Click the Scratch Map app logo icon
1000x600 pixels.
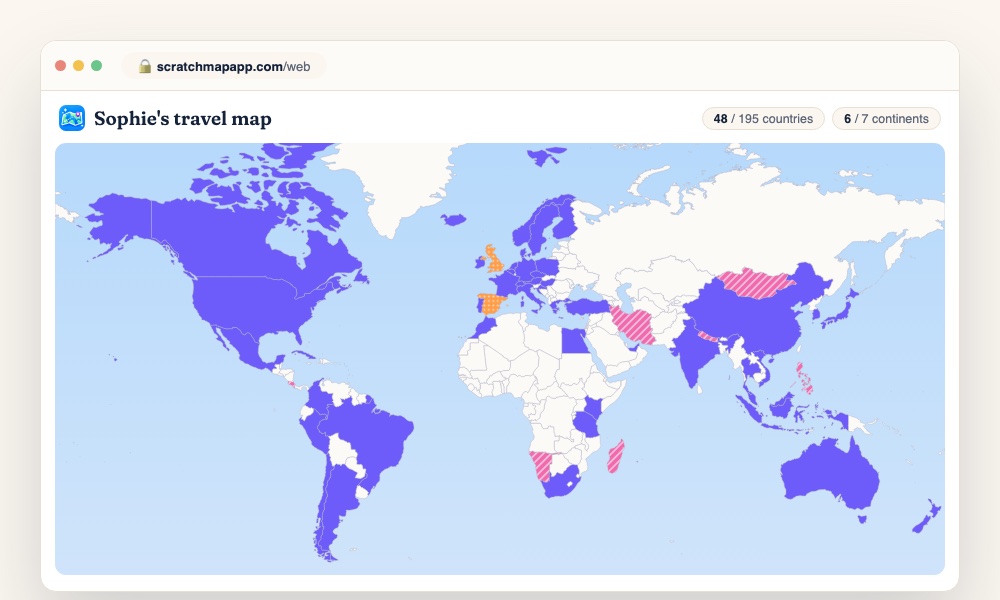(x=72, y=118)
